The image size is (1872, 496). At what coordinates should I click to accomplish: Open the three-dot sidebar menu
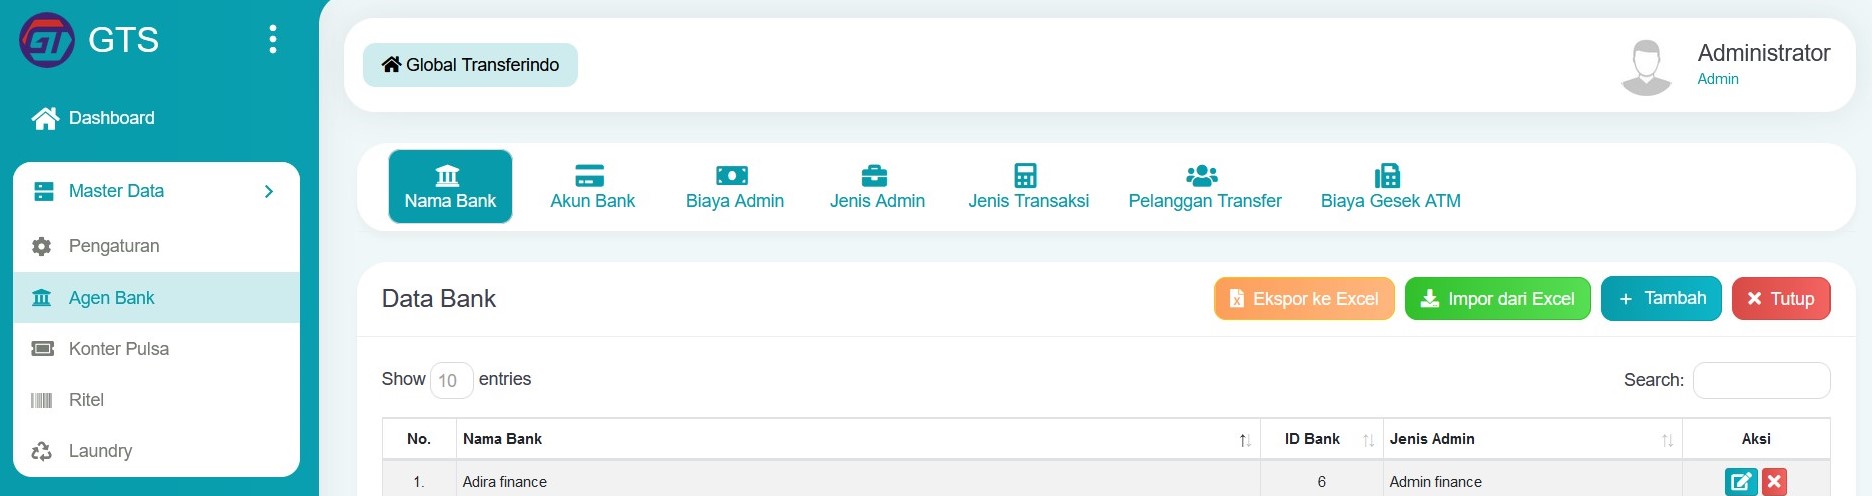pyautogui.click(x=272, y=40)
